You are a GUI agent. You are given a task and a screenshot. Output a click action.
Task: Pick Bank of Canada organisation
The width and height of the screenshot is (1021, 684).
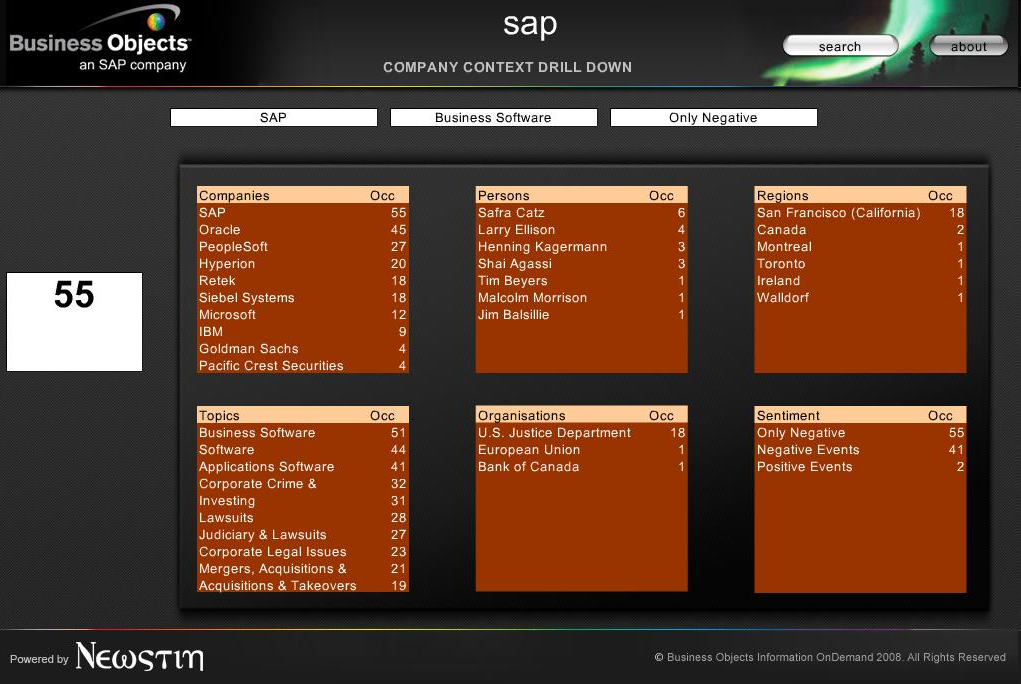581,466
